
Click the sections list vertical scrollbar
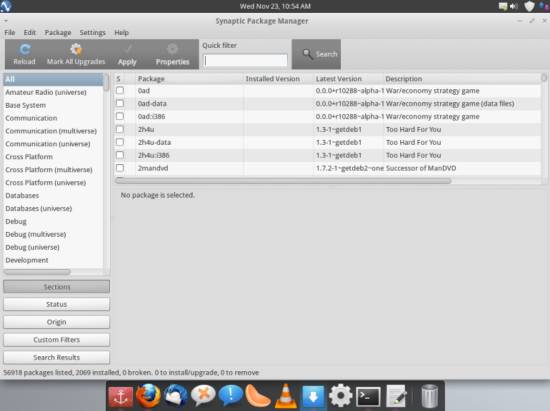[x=106, y=82]
